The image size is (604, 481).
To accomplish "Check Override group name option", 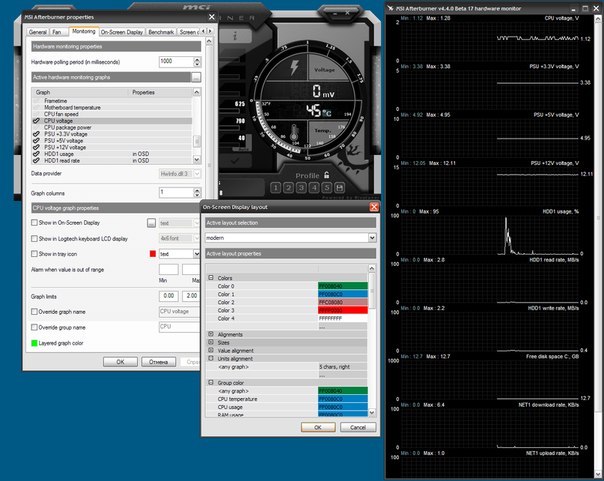I will pos(34,327).
